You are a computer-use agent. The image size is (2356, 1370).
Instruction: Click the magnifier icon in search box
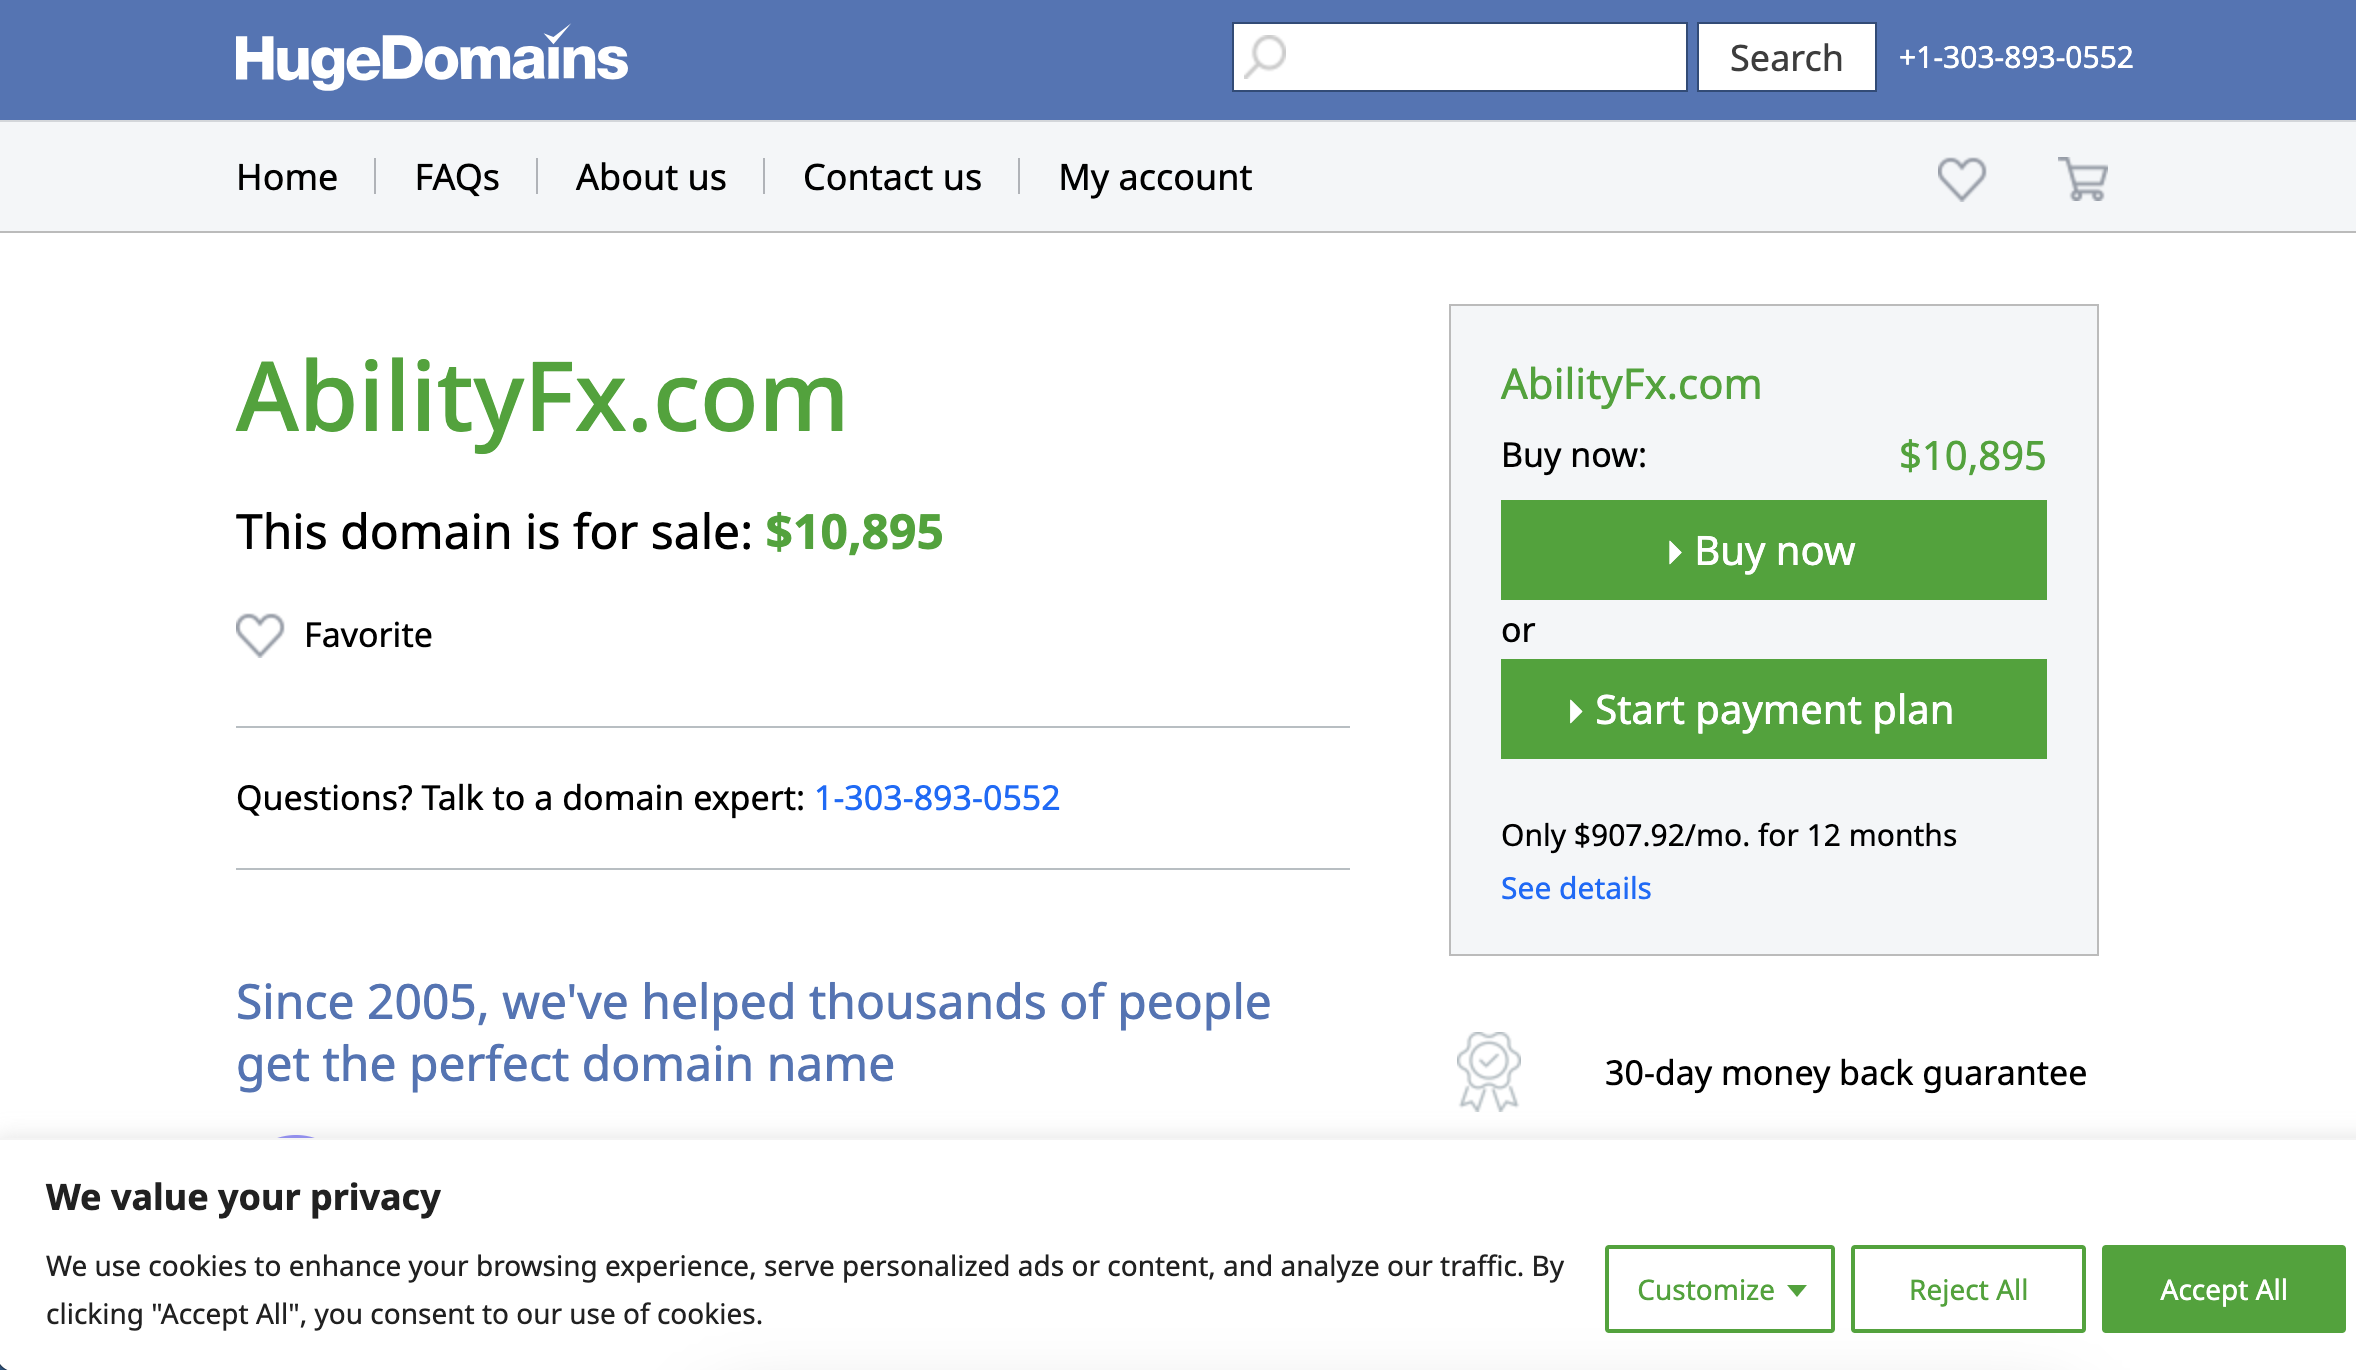(1266, 57)
